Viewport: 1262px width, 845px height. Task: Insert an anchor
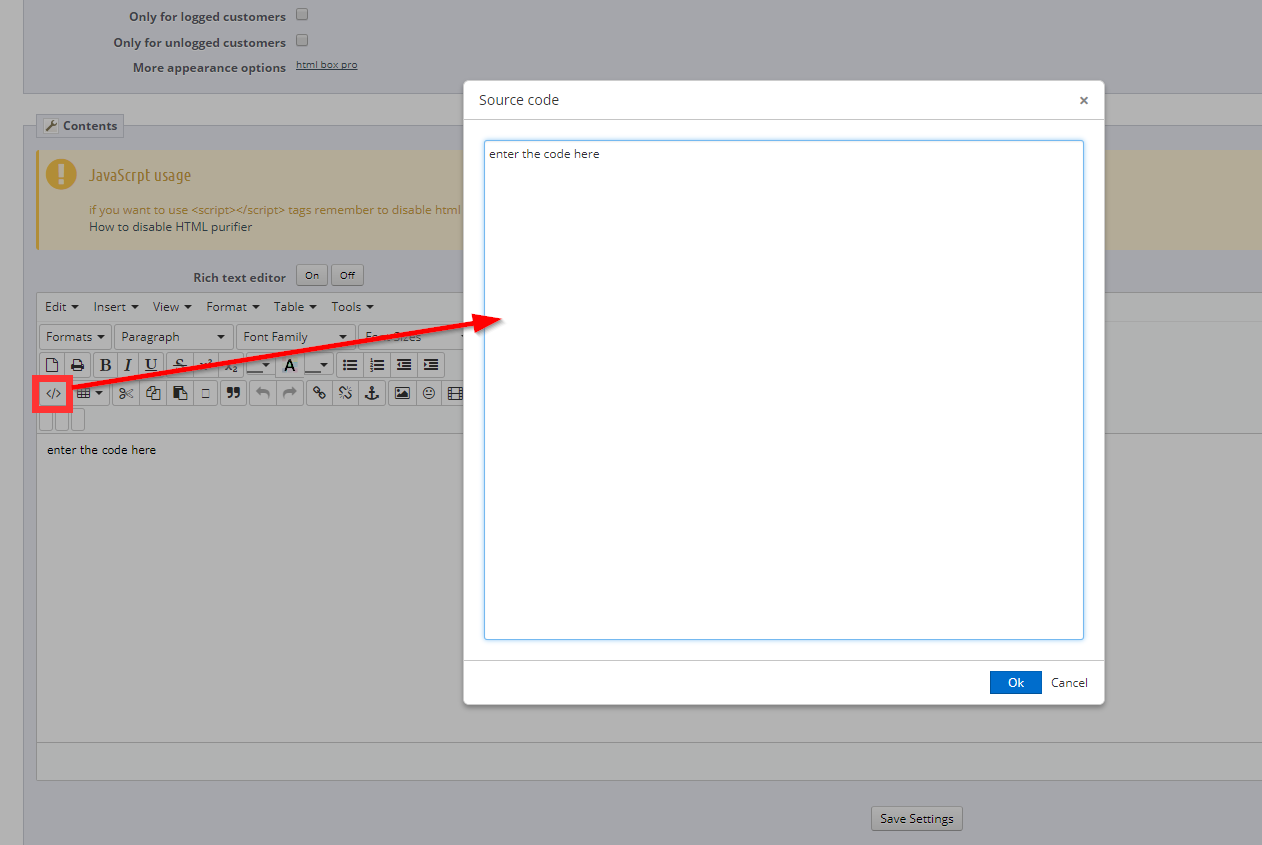click(372, 393)
